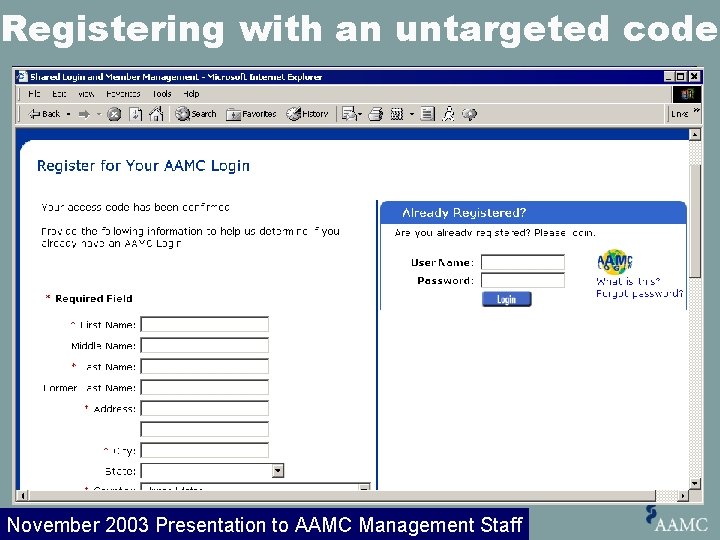
Task: Open the Favorites menu
Action: pyautogui.click(x=123, y=94)
